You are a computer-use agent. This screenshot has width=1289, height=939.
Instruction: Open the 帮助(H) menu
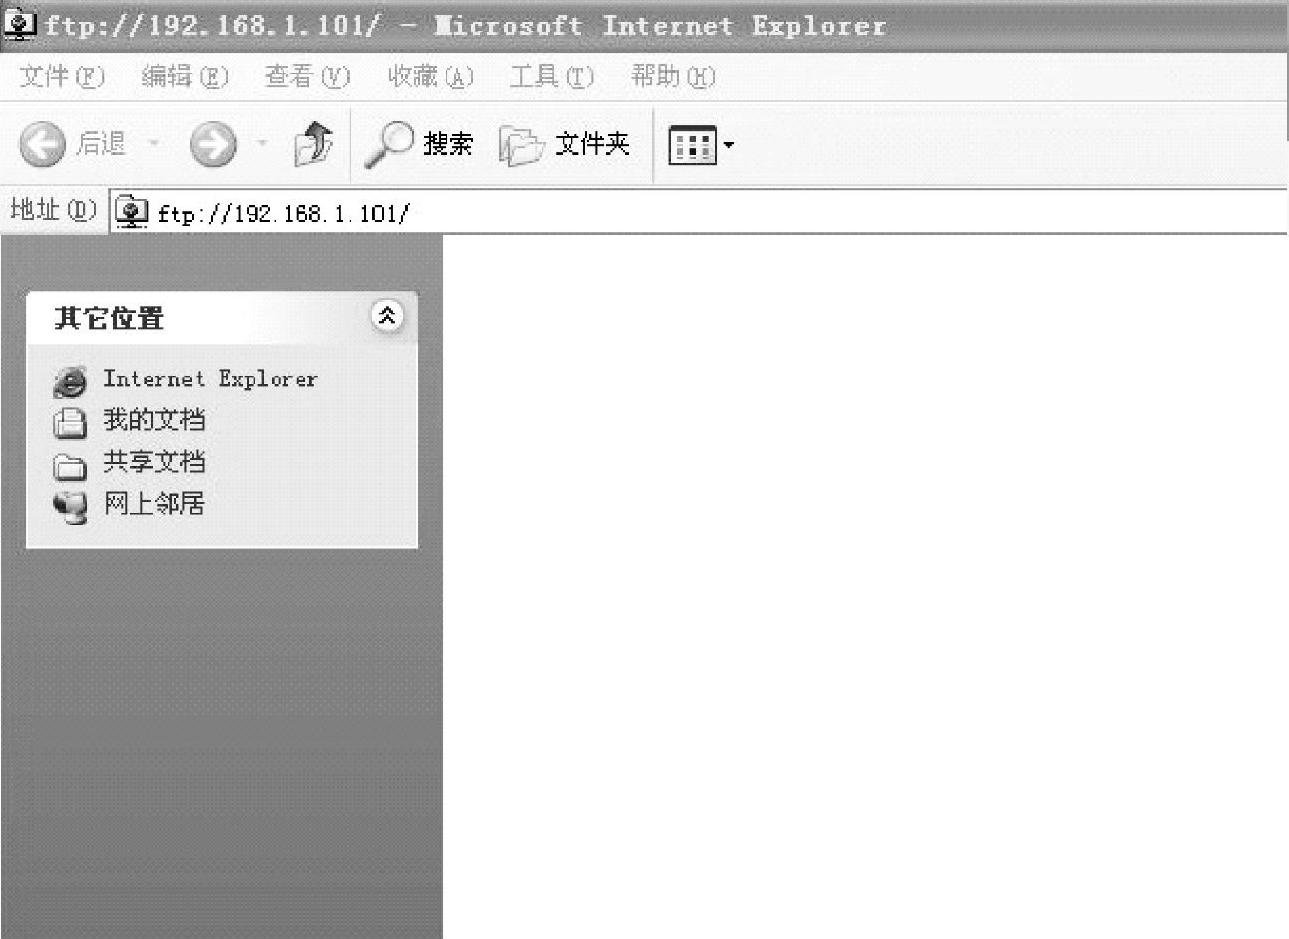pyautogui.click(x=674, y=77)
